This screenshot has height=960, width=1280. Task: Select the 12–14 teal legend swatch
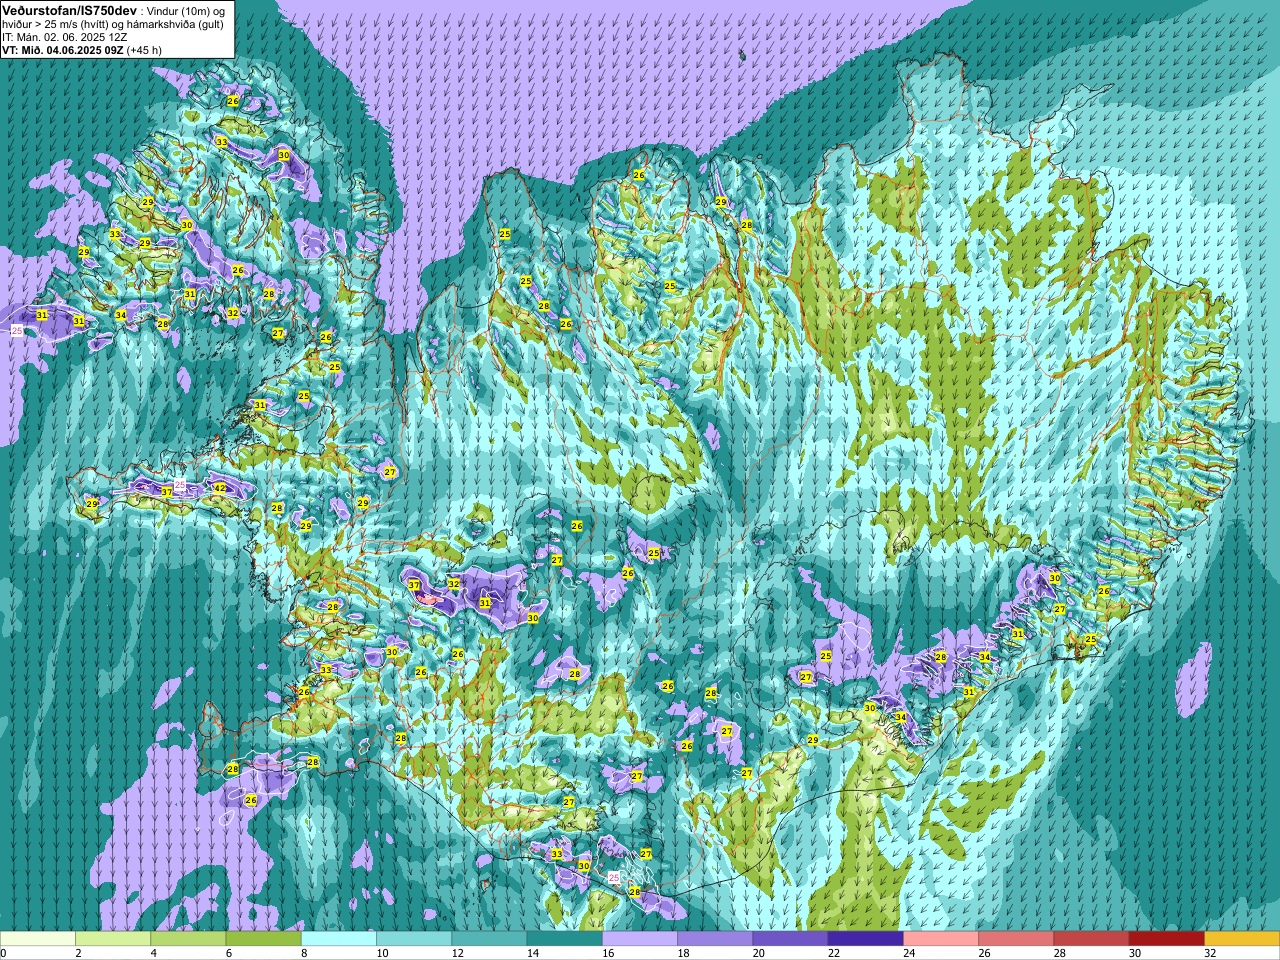[489, 939]
